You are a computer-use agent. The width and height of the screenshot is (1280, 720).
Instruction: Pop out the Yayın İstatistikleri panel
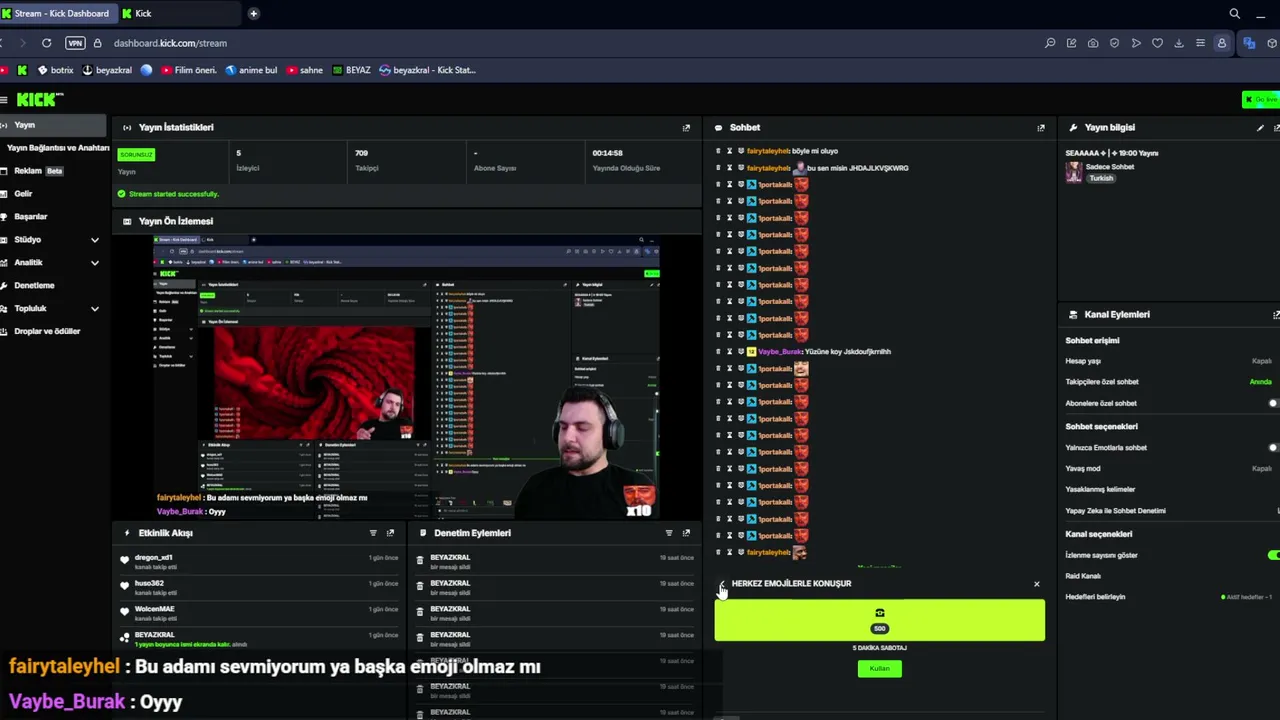686,128
